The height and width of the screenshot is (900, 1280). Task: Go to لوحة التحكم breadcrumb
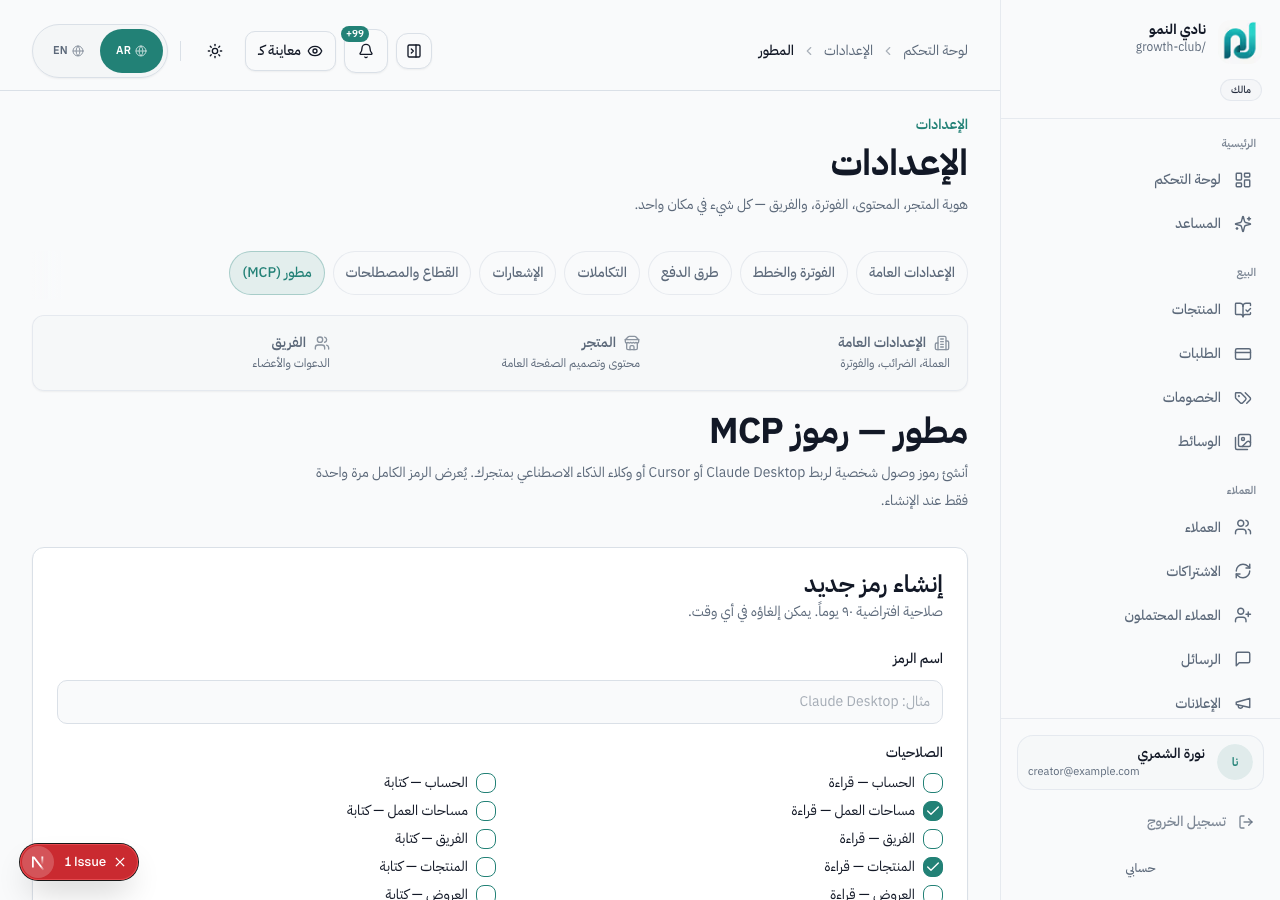[935, 51]
